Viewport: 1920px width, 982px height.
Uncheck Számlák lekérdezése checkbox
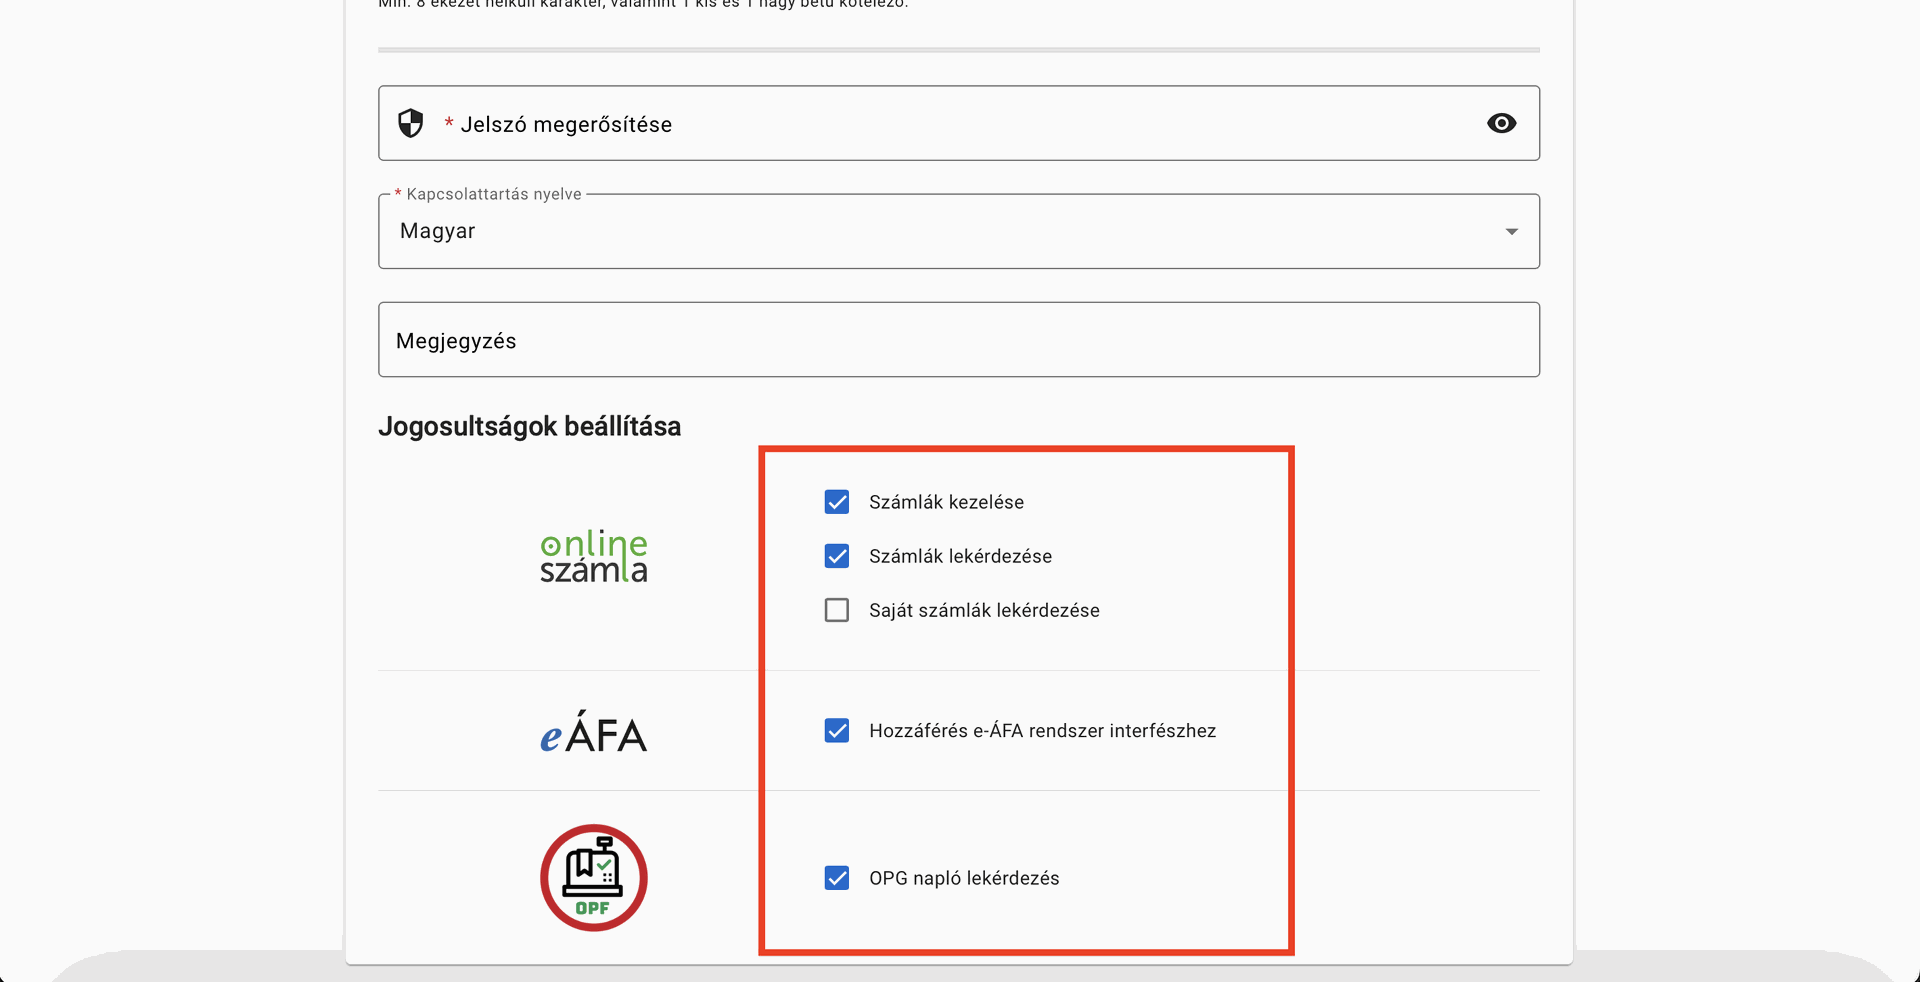tap(837, 556)
